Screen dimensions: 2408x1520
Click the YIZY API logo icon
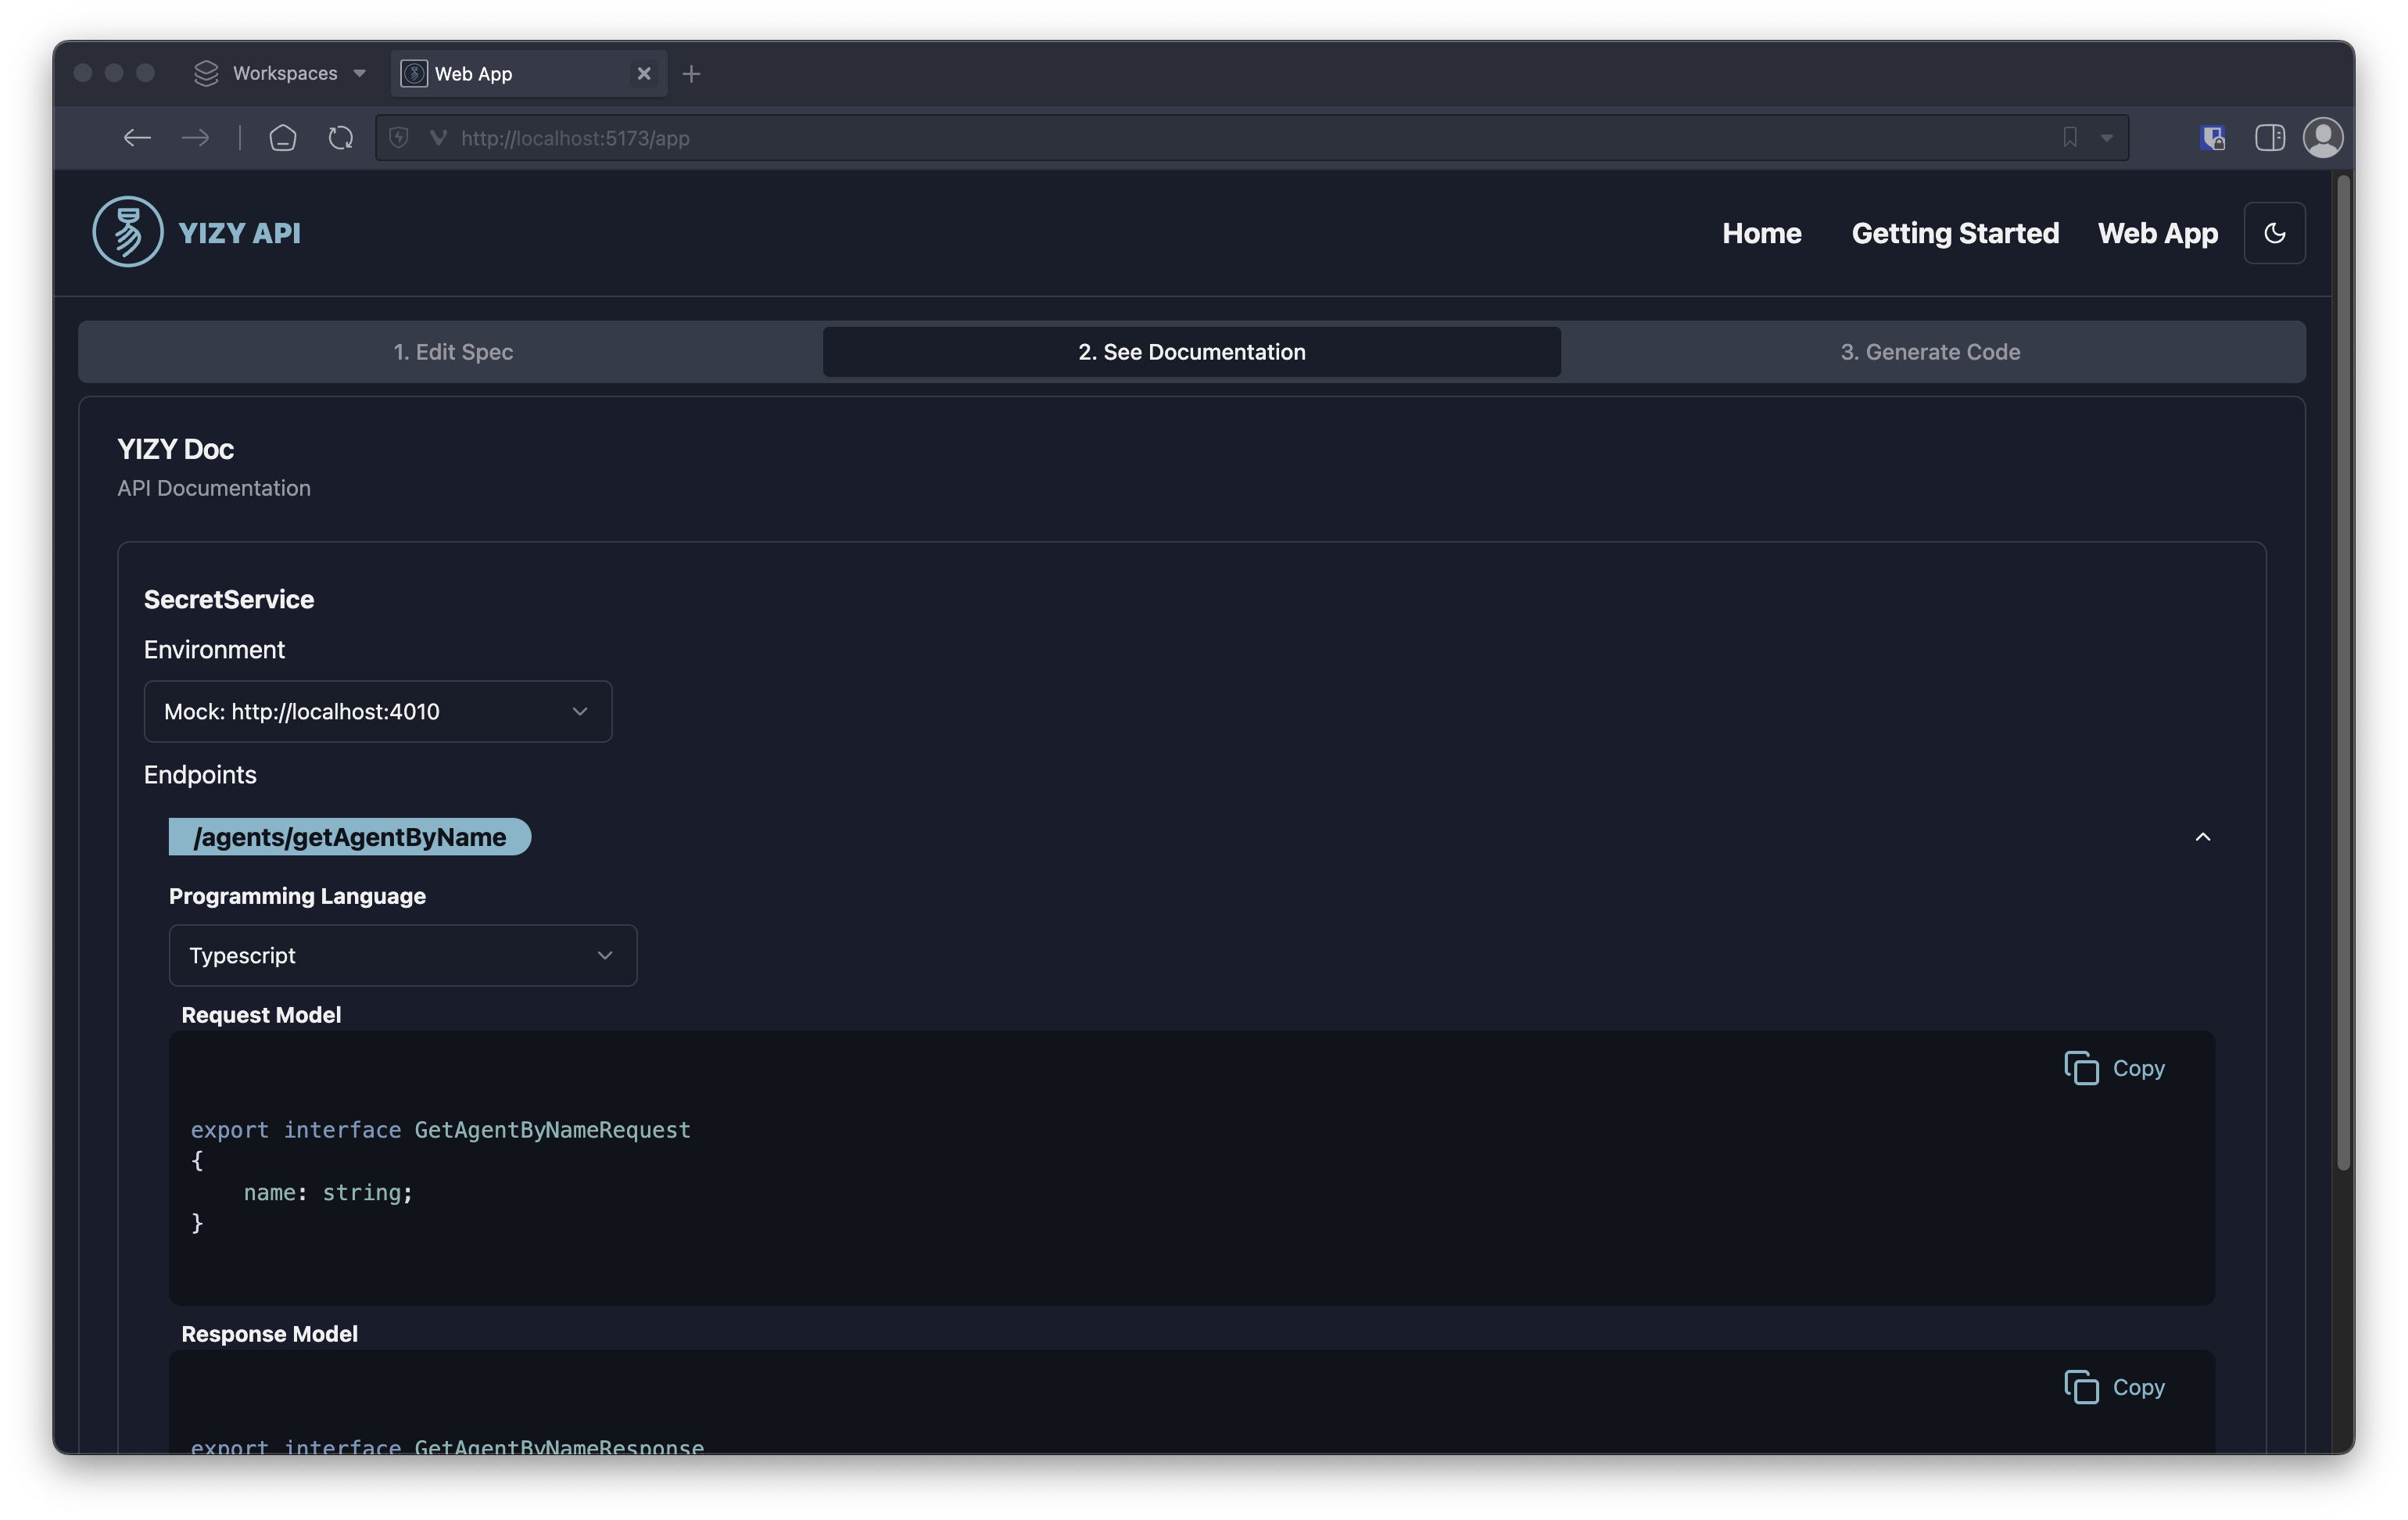128,232
